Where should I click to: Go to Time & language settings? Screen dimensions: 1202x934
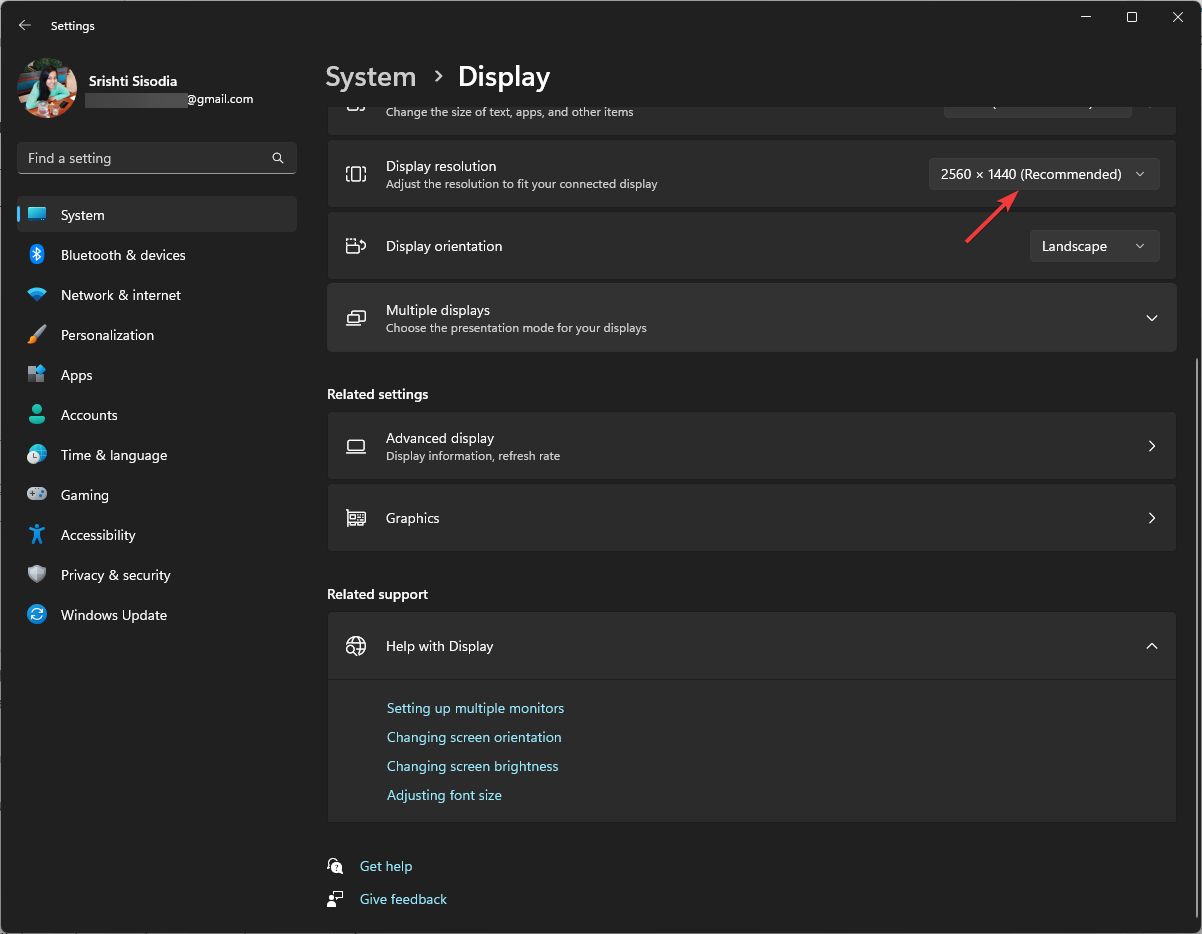[114, 455]
